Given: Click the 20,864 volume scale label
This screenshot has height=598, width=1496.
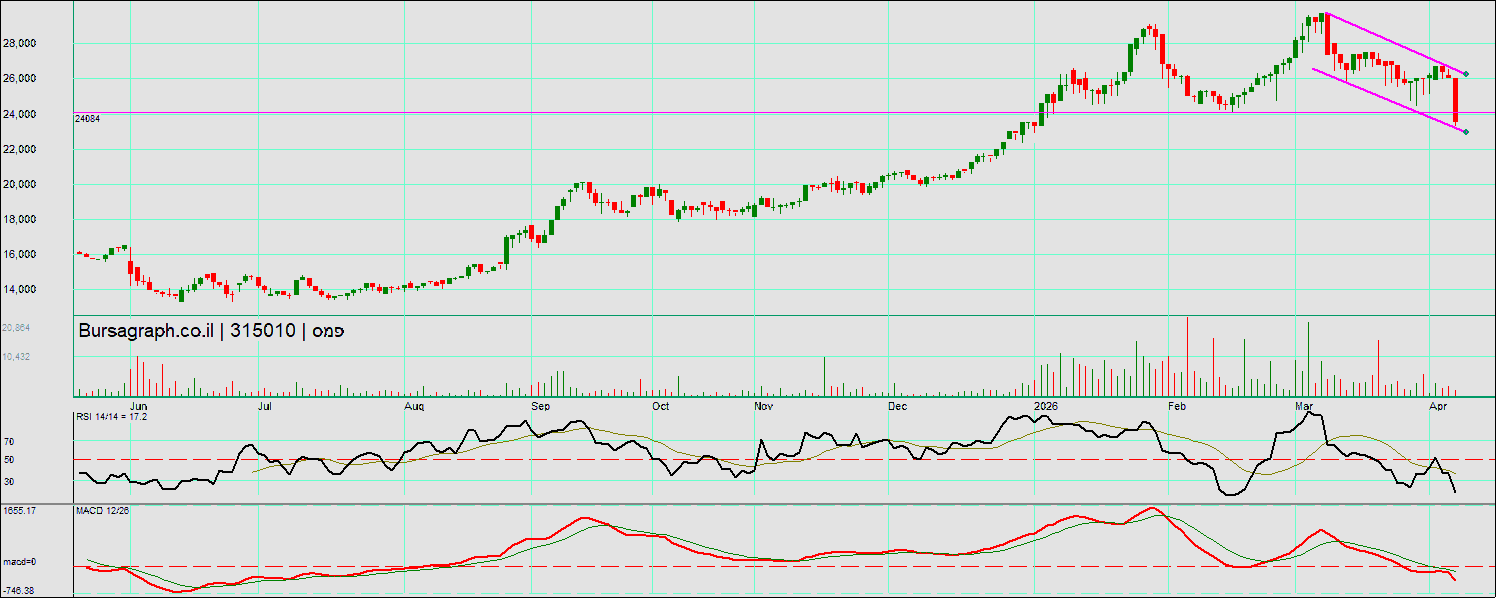Looking at the screenshot, I should pyautogui.click(x=16, y=328).
